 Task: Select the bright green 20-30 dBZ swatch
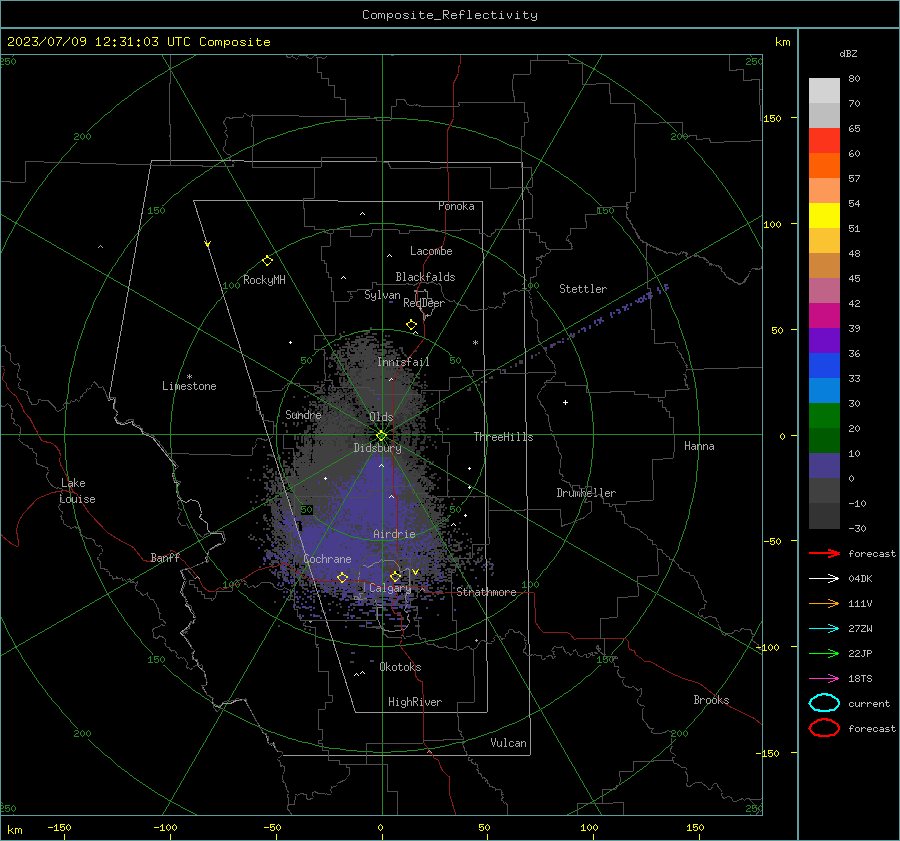tap(824, 416)
